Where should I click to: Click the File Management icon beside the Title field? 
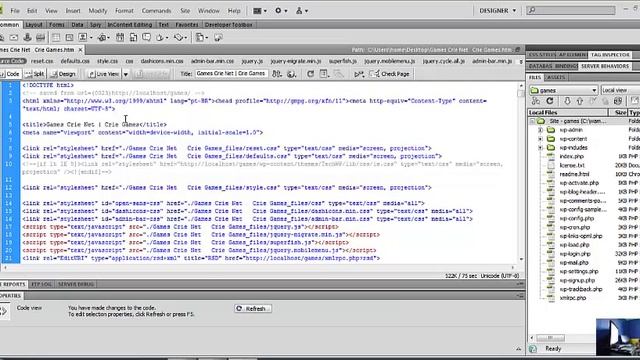point(277,74)
